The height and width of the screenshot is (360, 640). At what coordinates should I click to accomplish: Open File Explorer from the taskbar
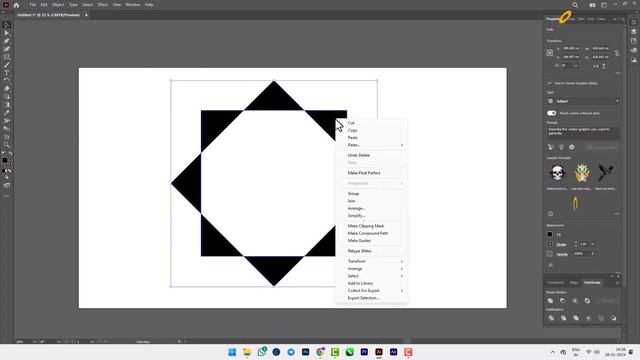coord(247,352)
